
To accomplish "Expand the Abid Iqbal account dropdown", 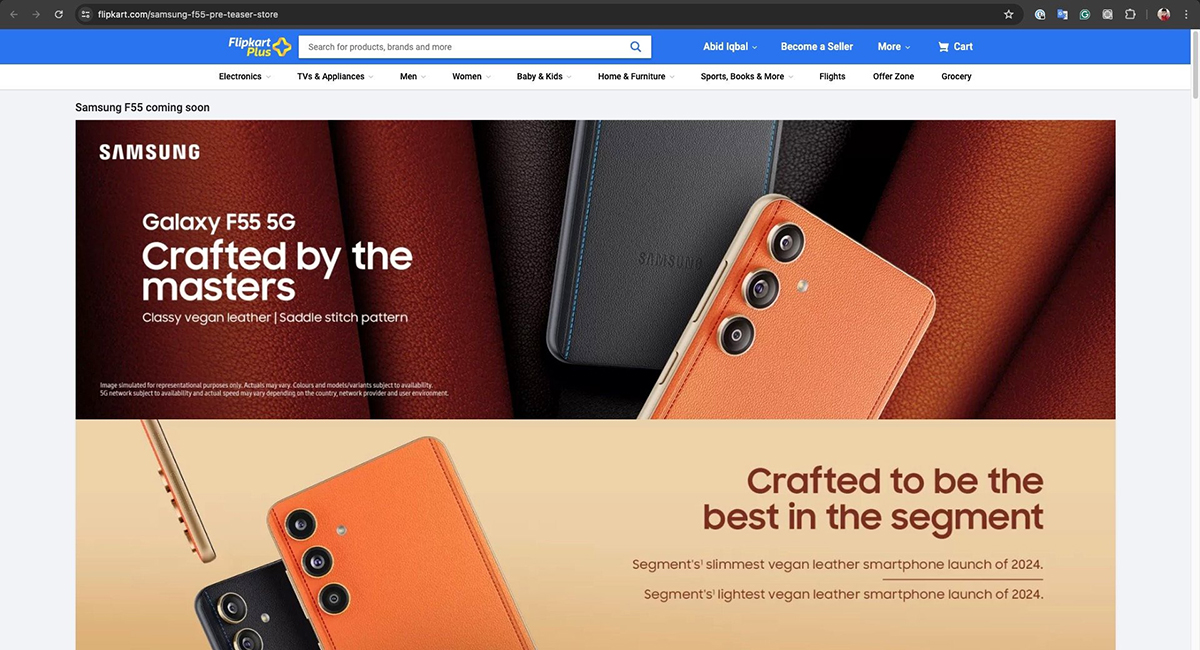I will tap(730, 47).
